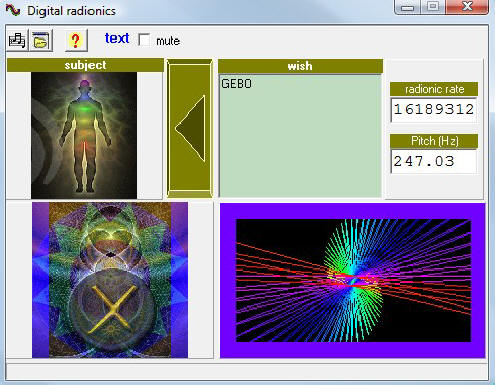Close the Digital radionics window
Image resolution: width=495 pixels, height=385 pixels.
(467, 7)
